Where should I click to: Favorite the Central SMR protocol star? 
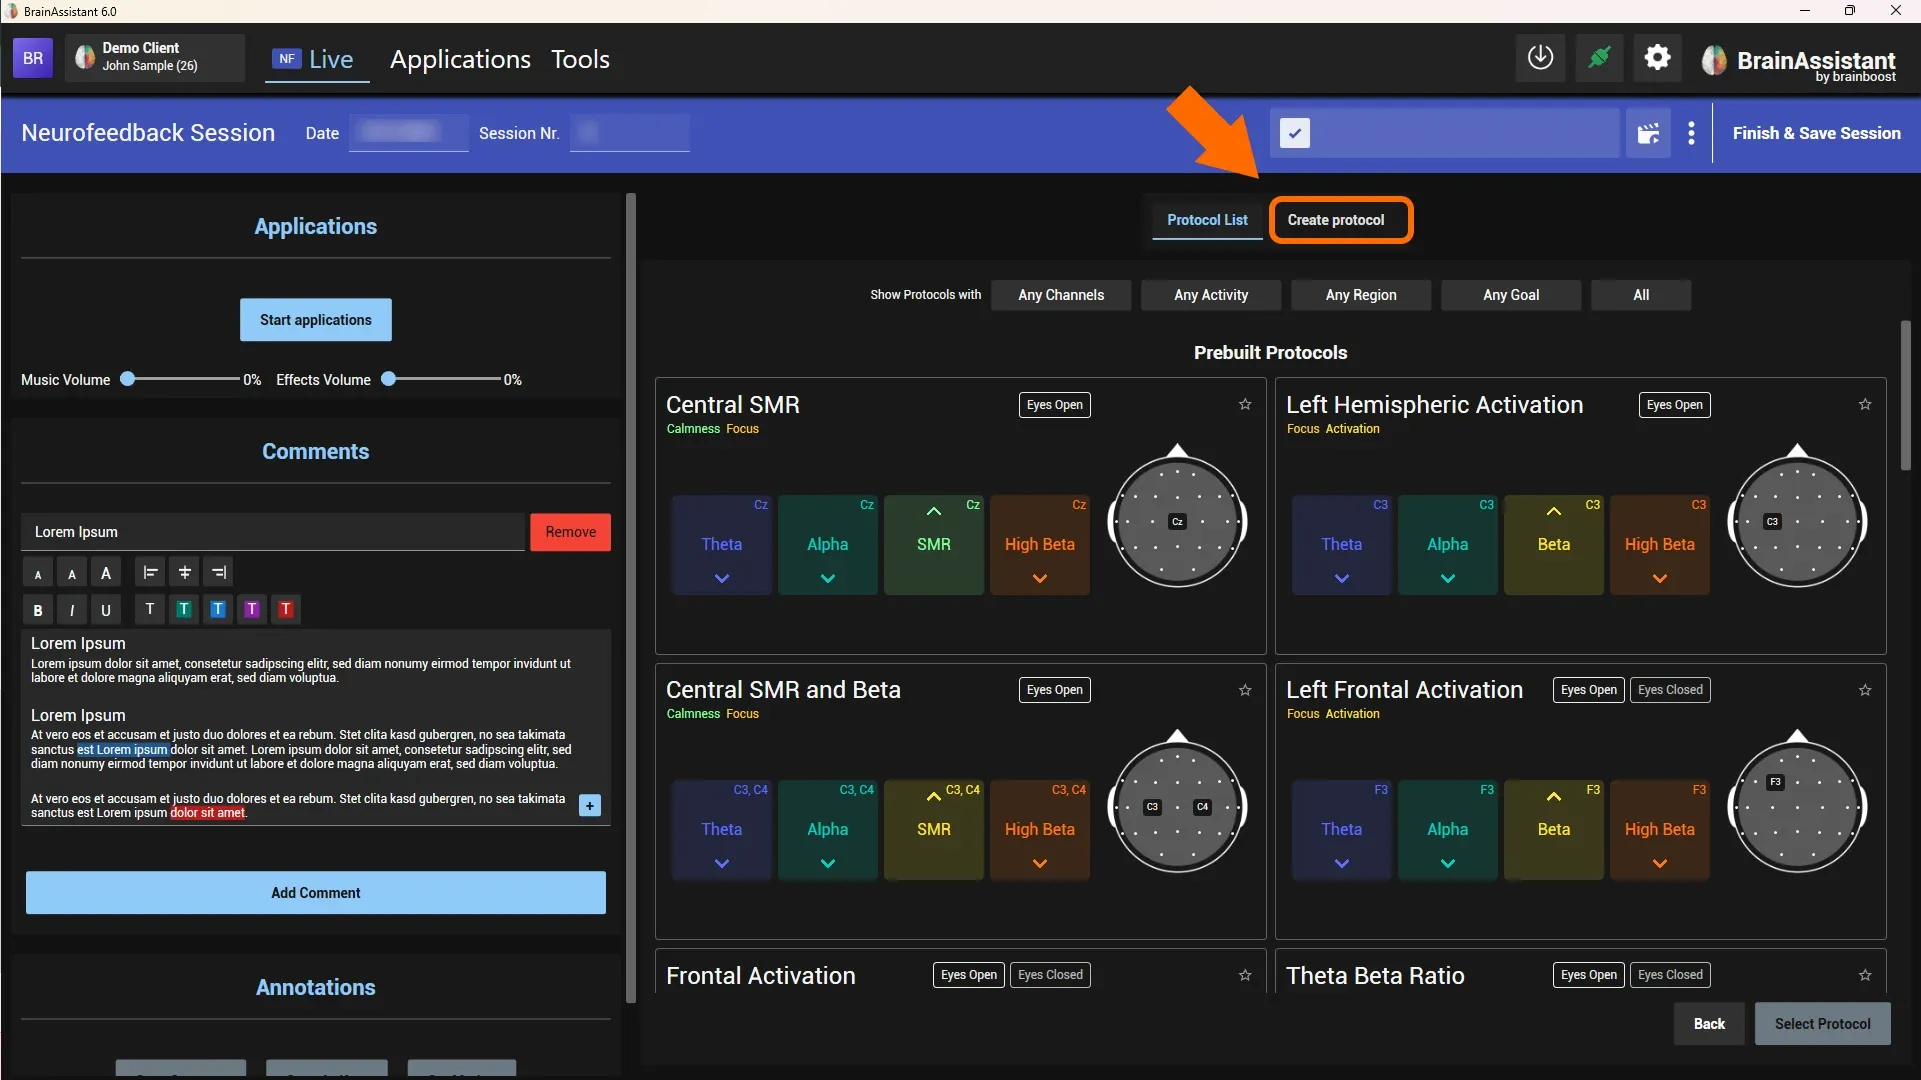click(1245, 404)
